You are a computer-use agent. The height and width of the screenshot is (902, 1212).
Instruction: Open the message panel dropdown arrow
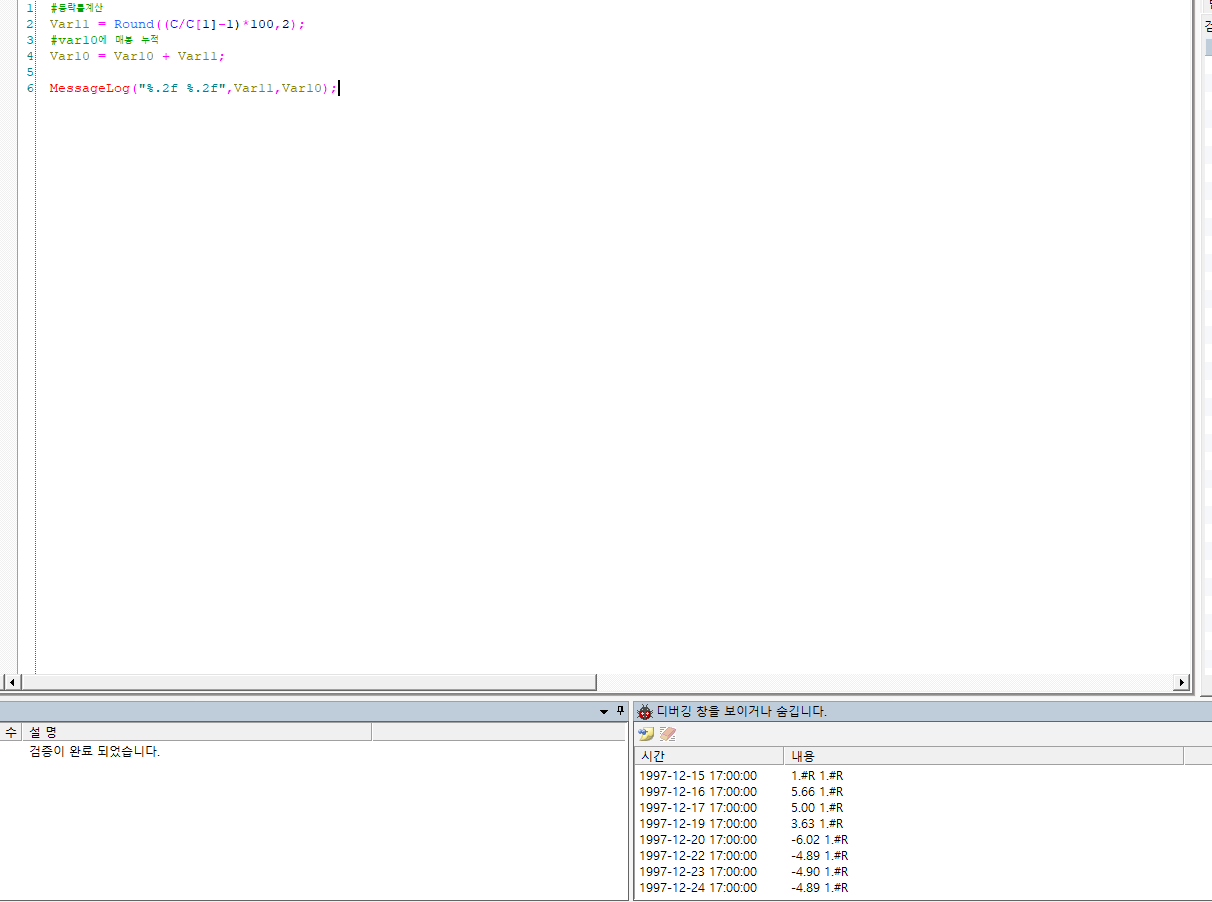pos(604,712)
